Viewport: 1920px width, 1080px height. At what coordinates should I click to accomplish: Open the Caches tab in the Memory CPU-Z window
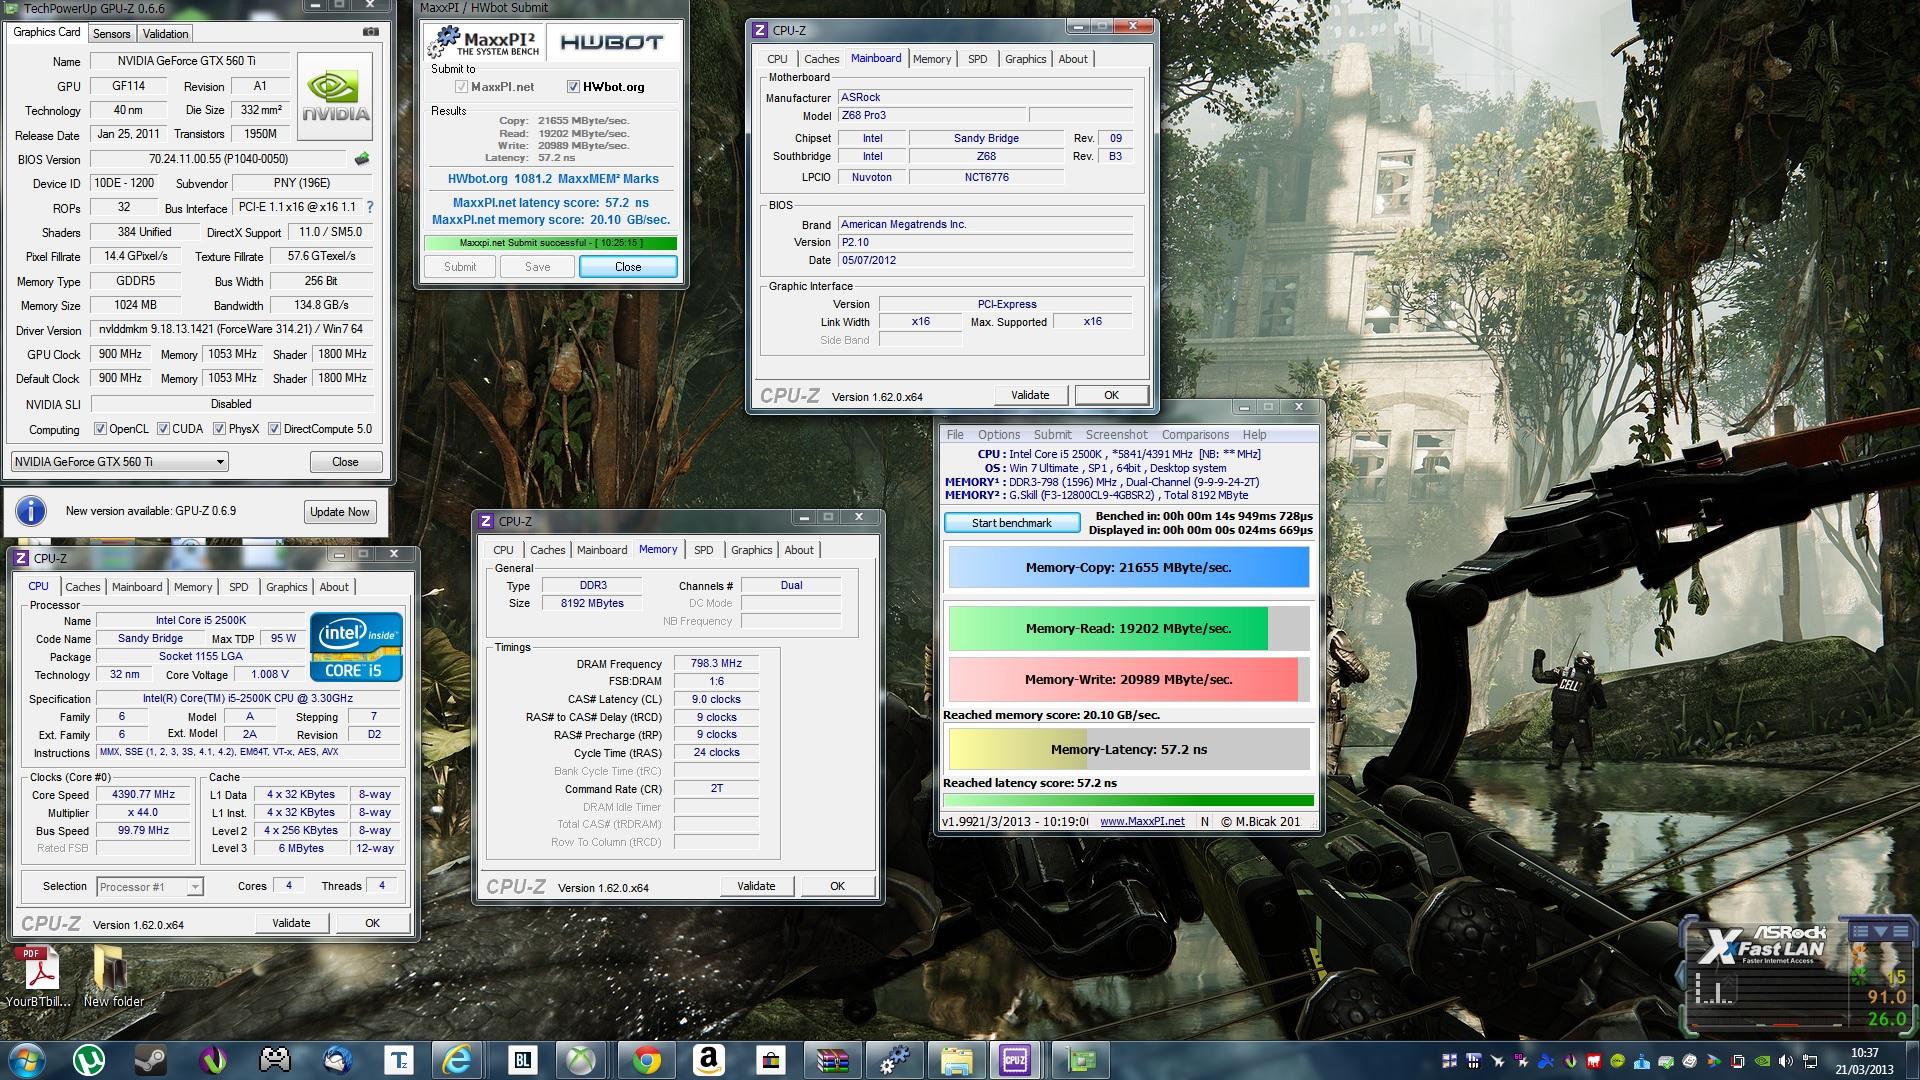pyautogui.click(x=547, y=550)
